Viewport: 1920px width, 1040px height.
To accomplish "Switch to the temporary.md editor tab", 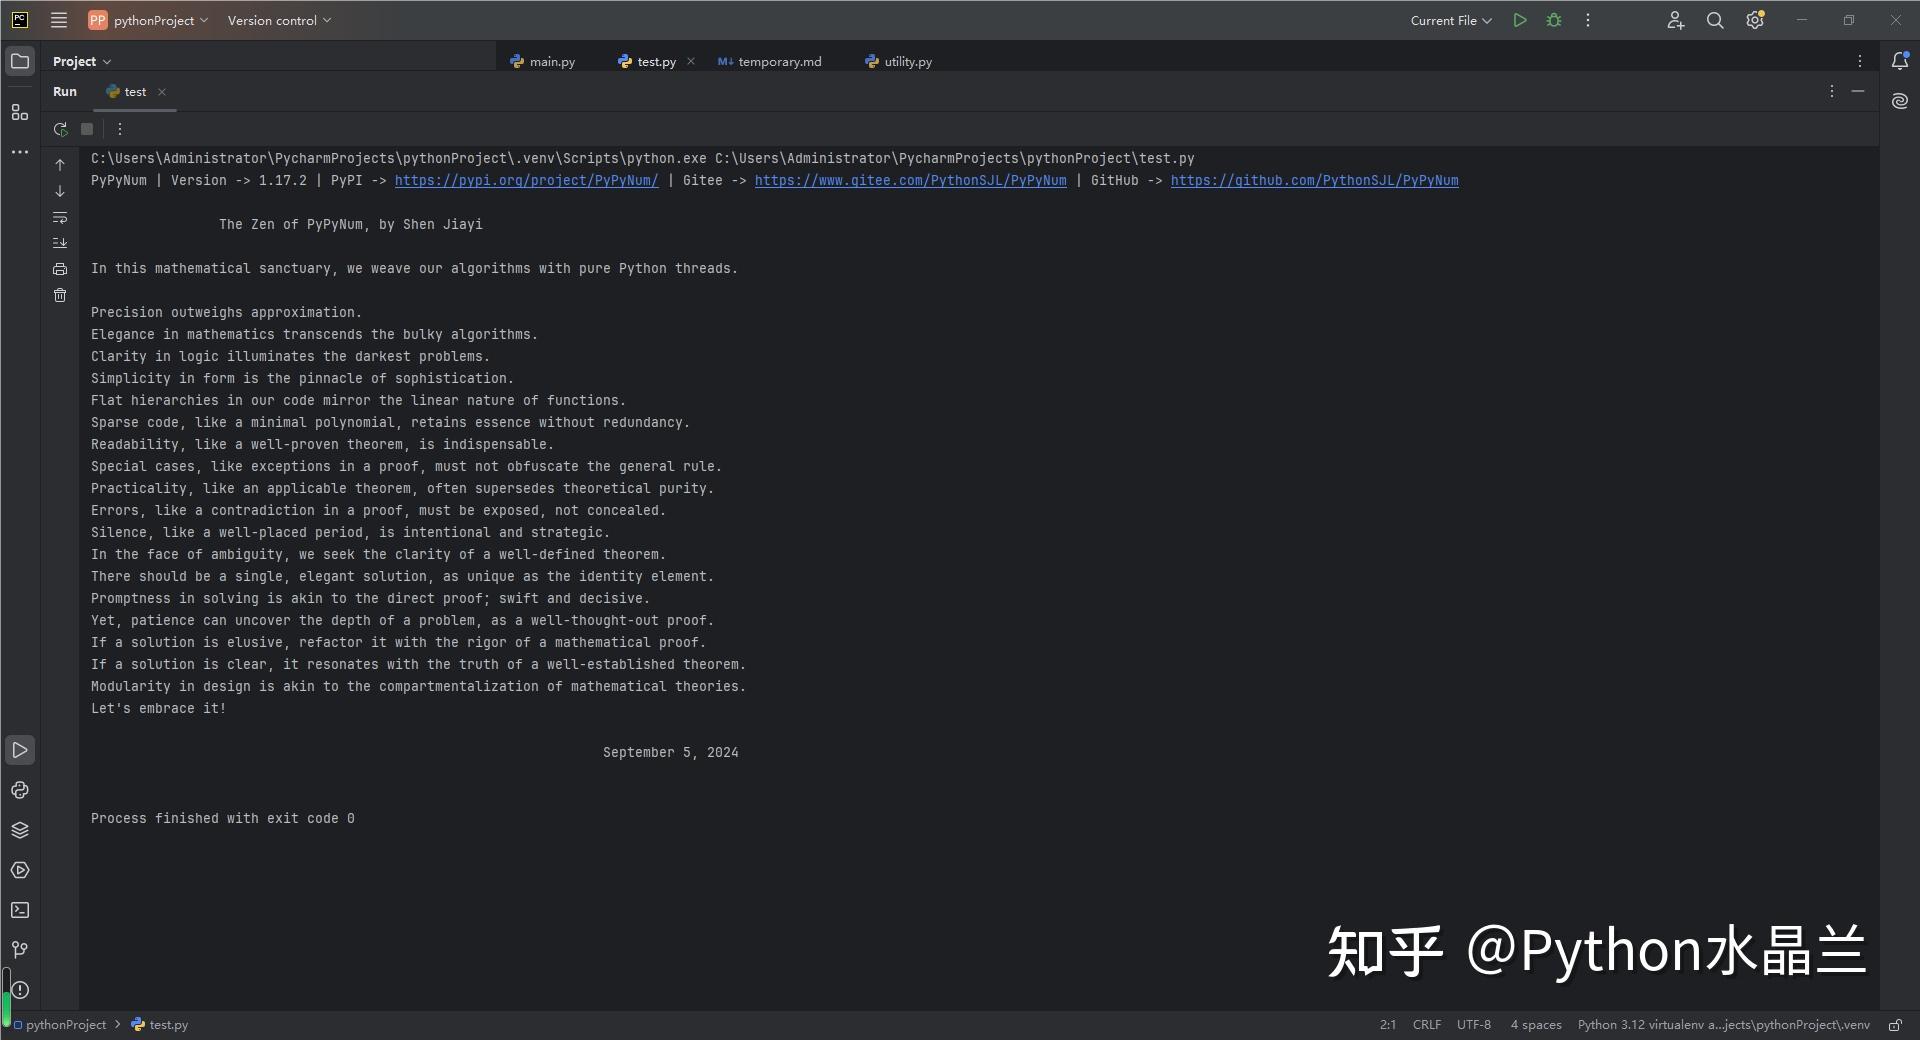I will [x=778, y=61].
